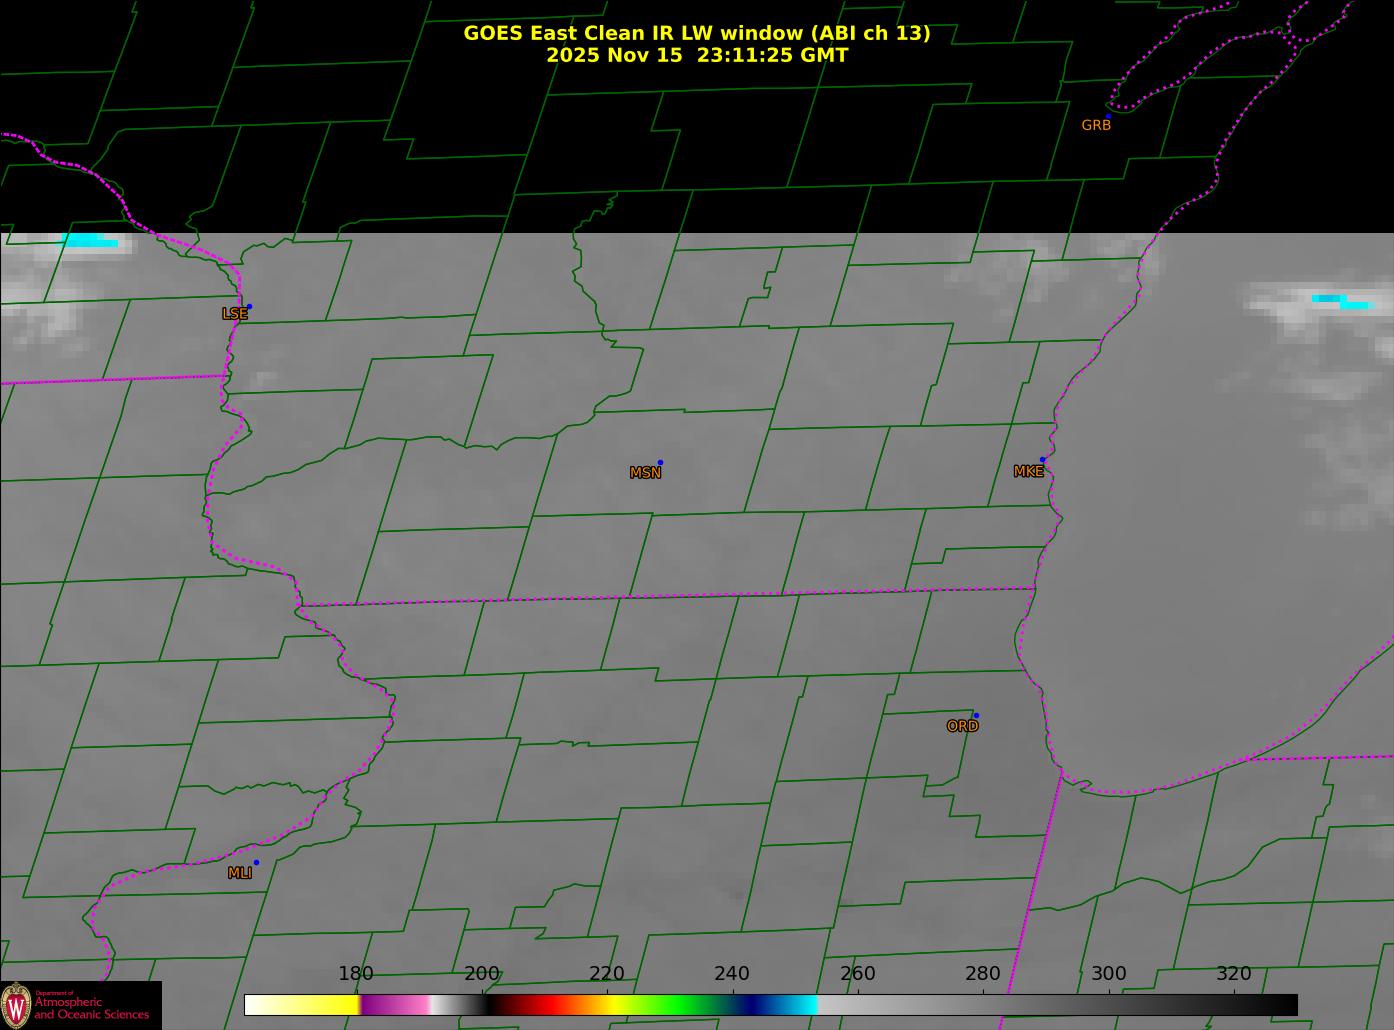Select the MSN station label
The width and height of the screenshot is (1394, 1030).
click(x=645, y=473)
